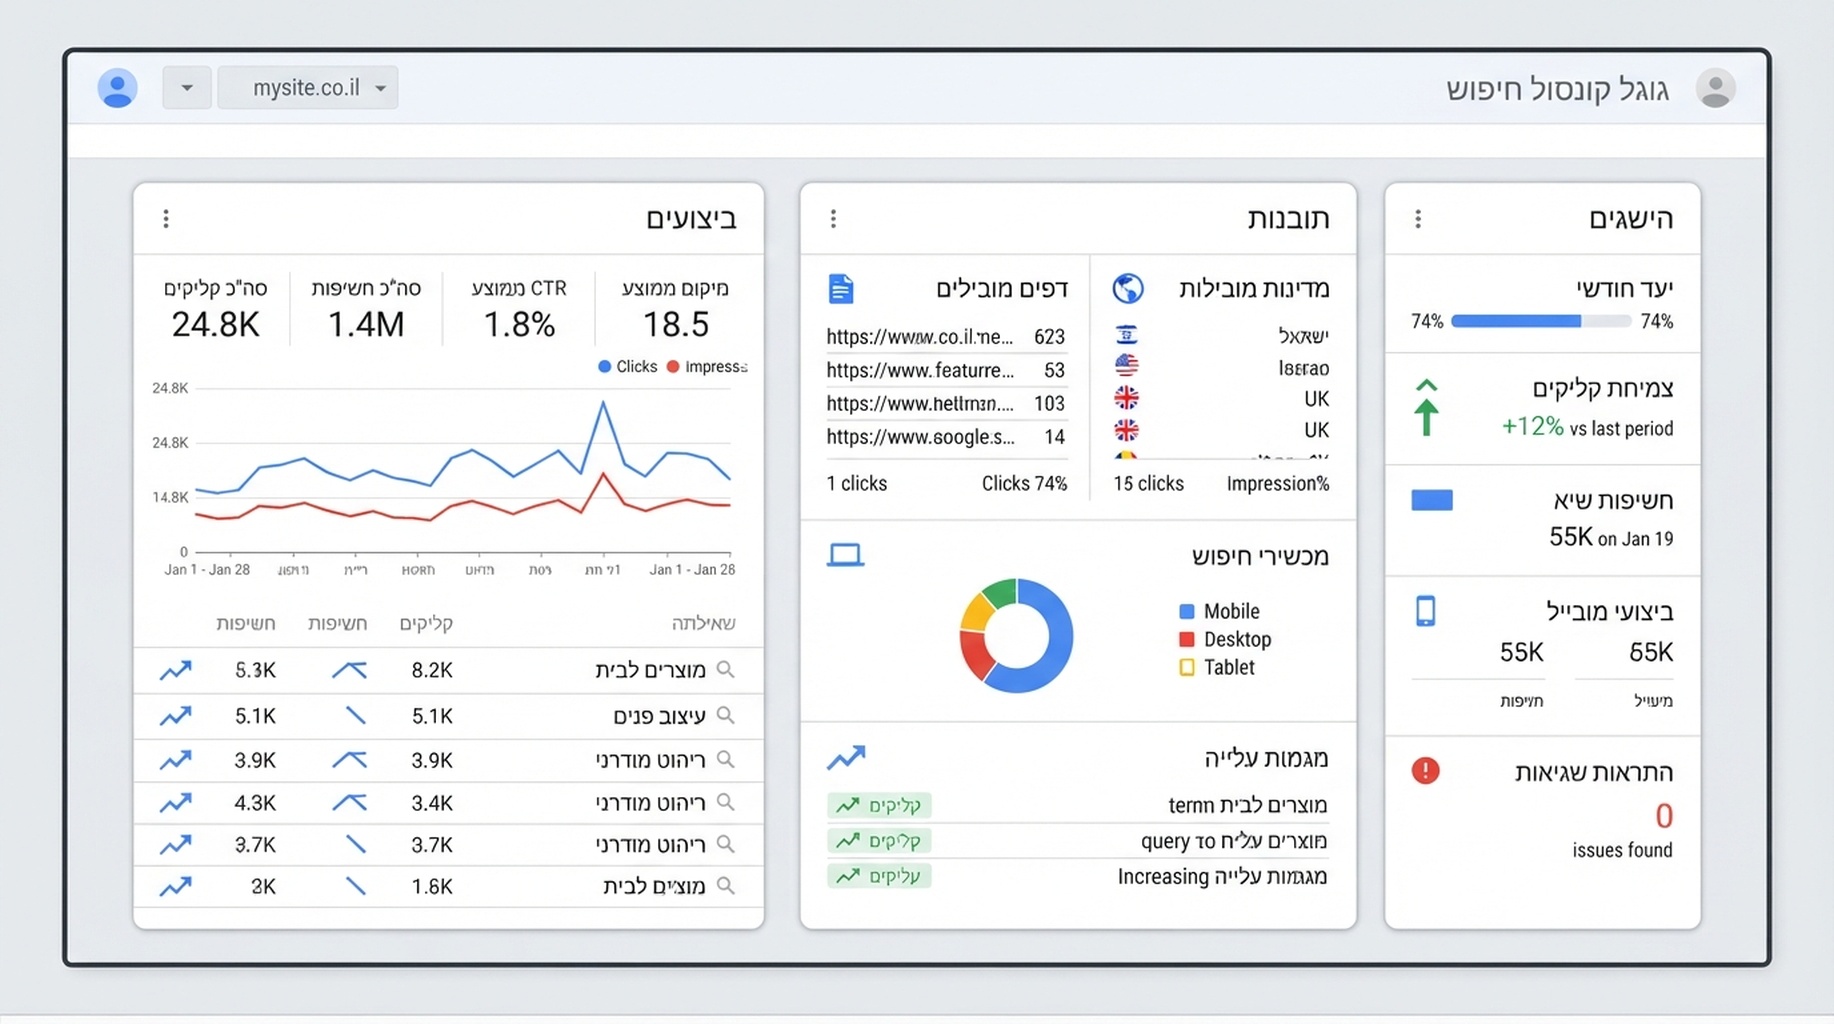Click the blue bar icon beside חשיפות שיא
The height and width of the screenshot is (1024, 1834).
[x=1432, y=500]
